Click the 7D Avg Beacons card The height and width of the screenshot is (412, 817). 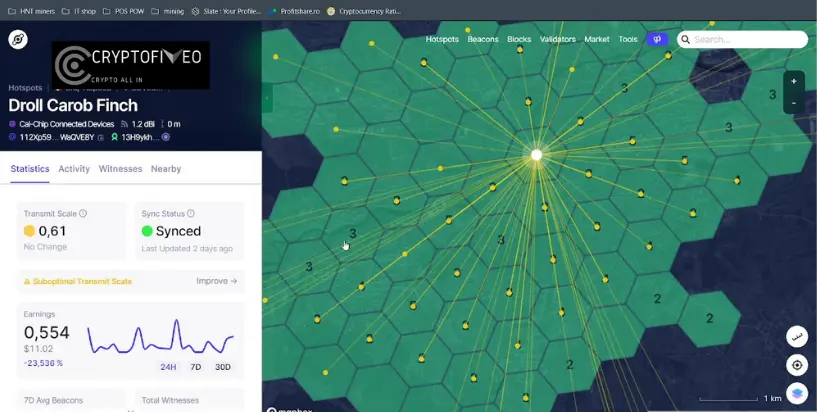71,400
